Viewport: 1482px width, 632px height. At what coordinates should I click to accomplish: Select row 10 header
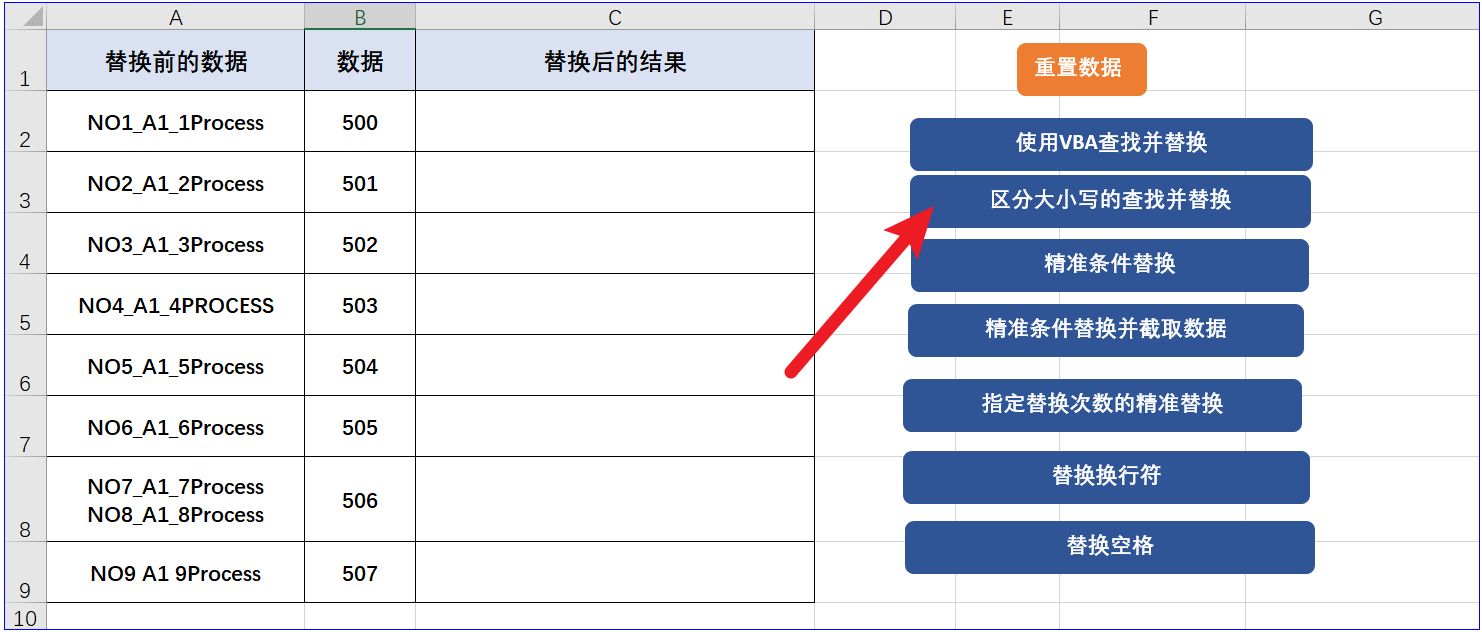coord(25,616)
